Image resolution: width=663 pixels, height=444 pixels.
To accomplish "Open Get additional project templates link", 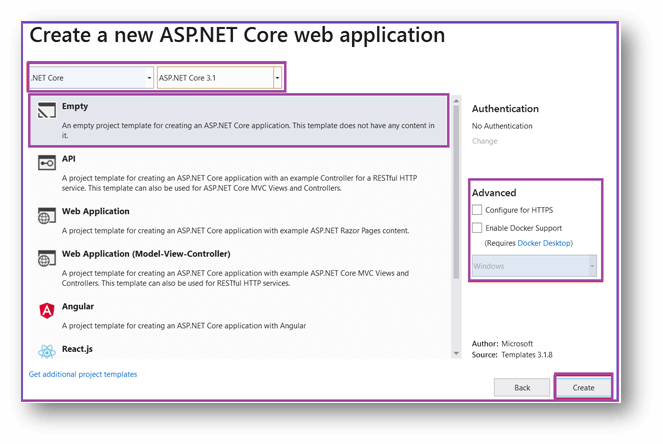I will (x=83, y=374).
